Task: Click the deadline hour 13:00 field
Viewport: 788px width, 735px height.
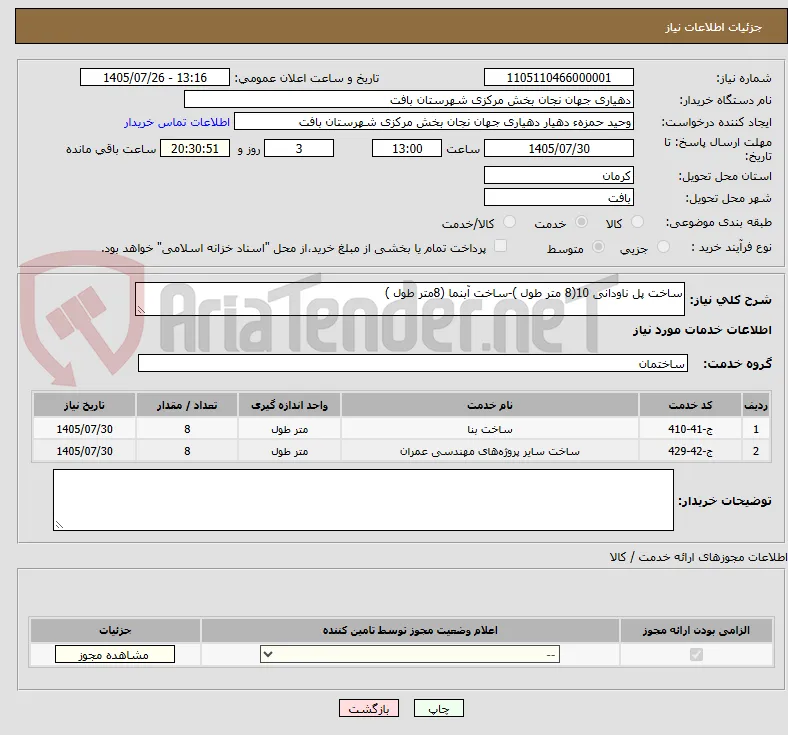Action: tap(407, 148)
